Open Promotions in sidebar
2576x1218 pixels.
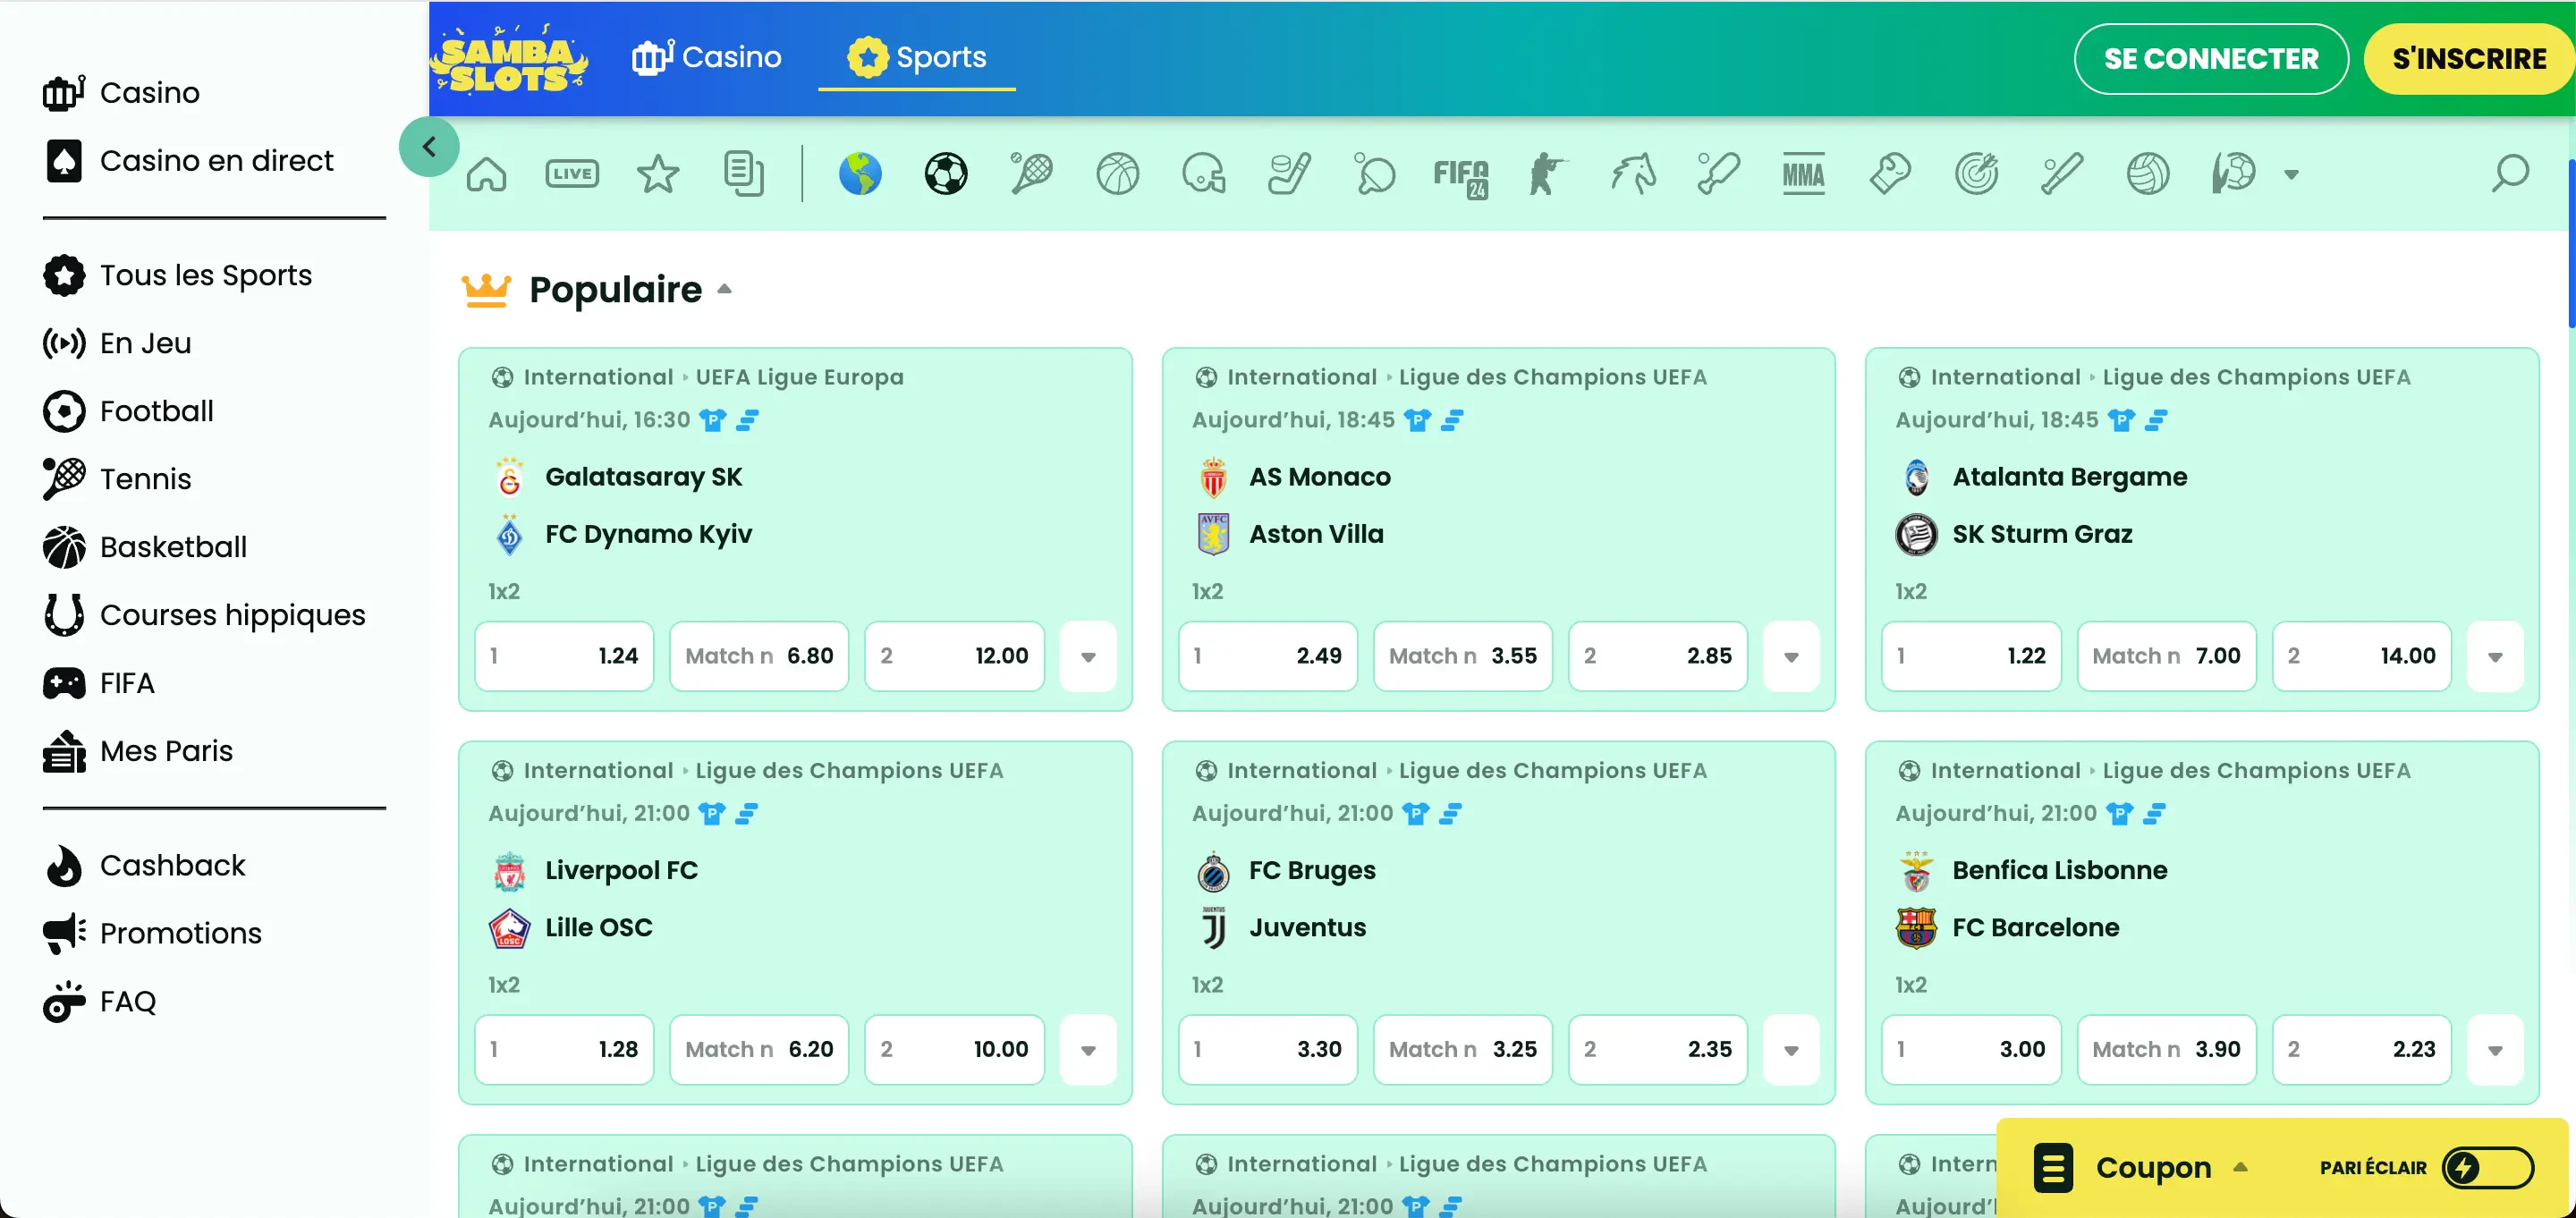[x=152, y=933]
